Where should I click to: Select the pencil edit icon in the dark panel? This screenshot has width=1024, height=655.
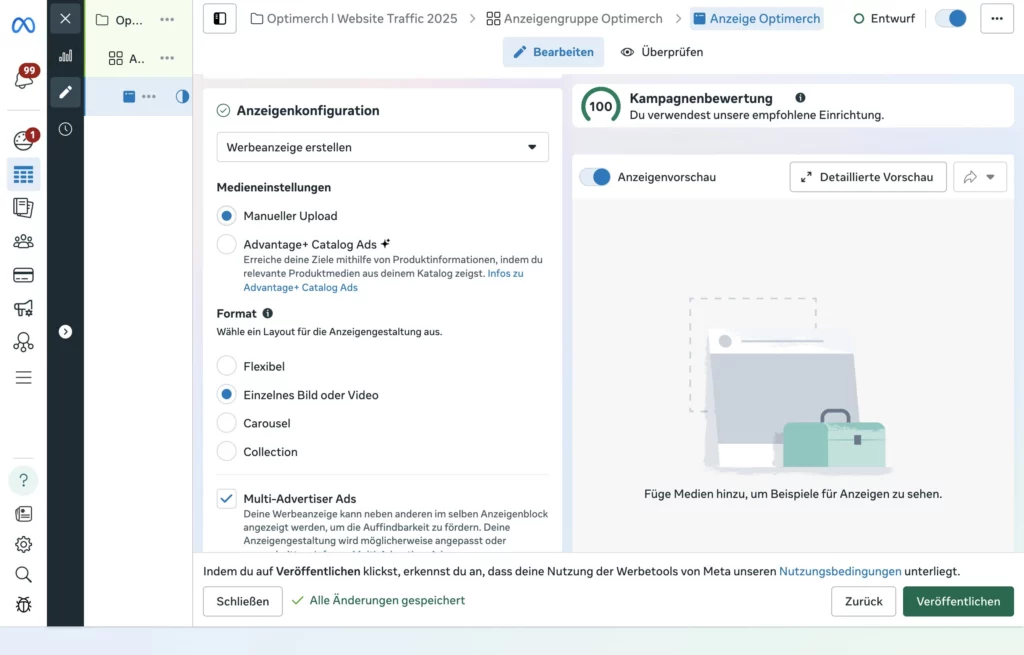click(x=65, y=92)
